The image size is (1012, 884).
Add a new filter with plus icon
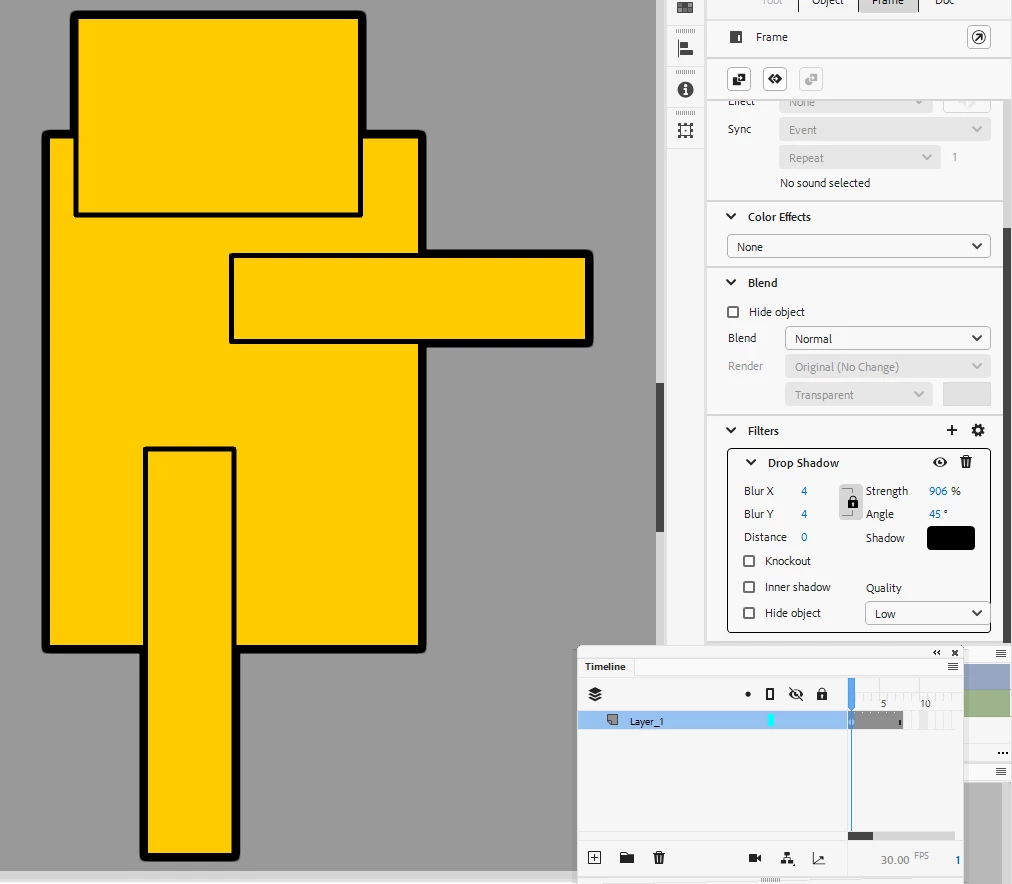pos(951,430)
